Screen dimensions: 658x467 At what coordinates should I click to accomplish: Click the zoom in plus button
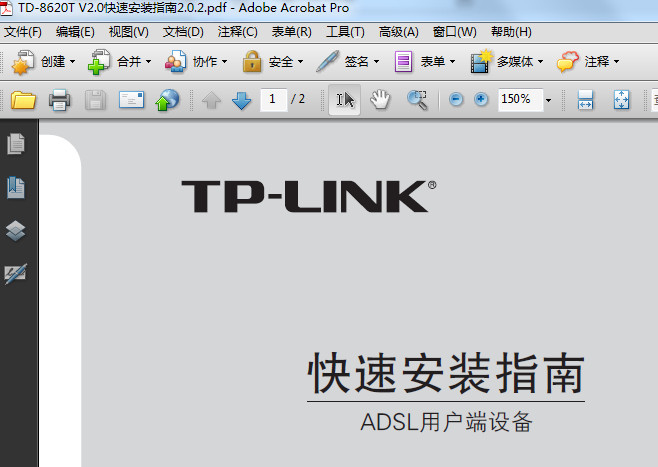click(x=481, y=99)
